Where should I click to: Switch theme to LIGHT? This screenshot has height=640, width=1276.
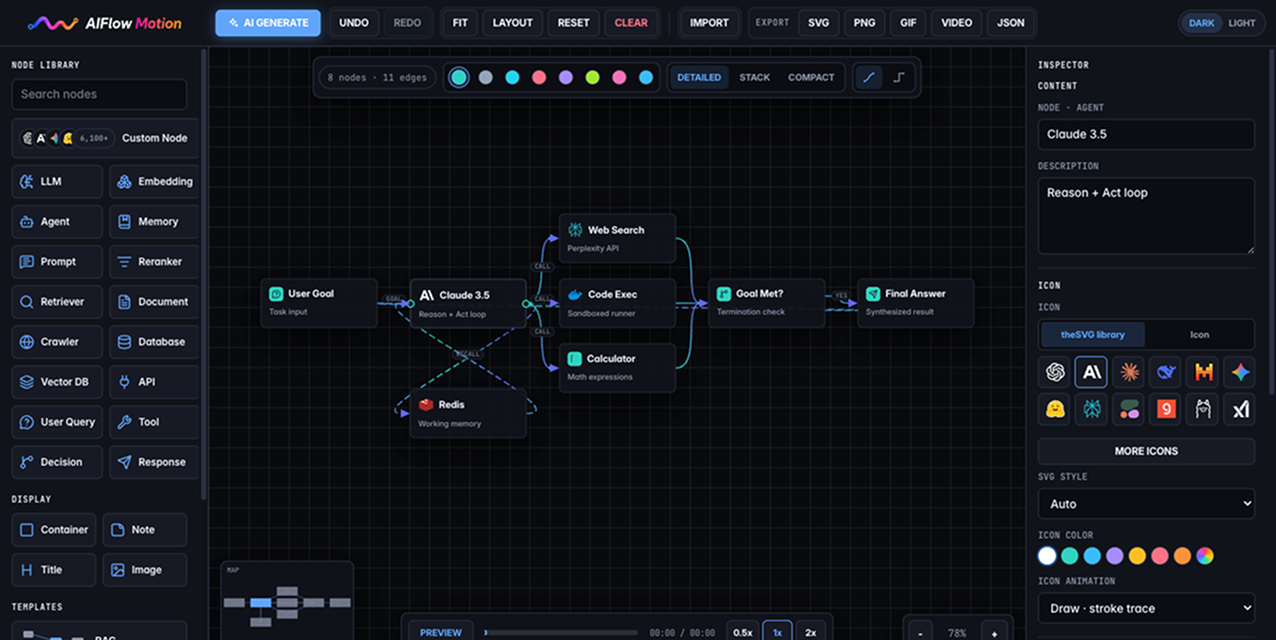tap(1242, 23)
